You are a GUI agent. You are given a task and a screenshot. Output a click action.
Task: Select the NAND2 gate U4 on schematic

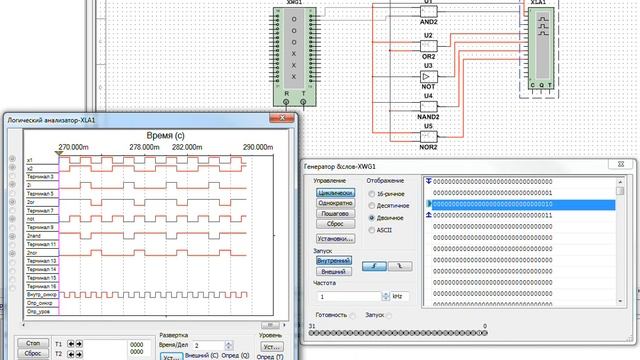pos(429,107)
